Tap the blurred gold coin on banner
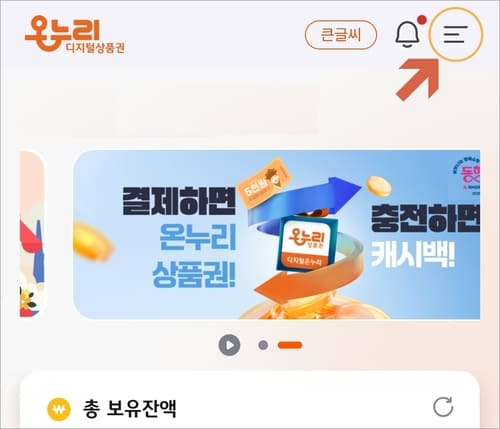 (93, 242)
